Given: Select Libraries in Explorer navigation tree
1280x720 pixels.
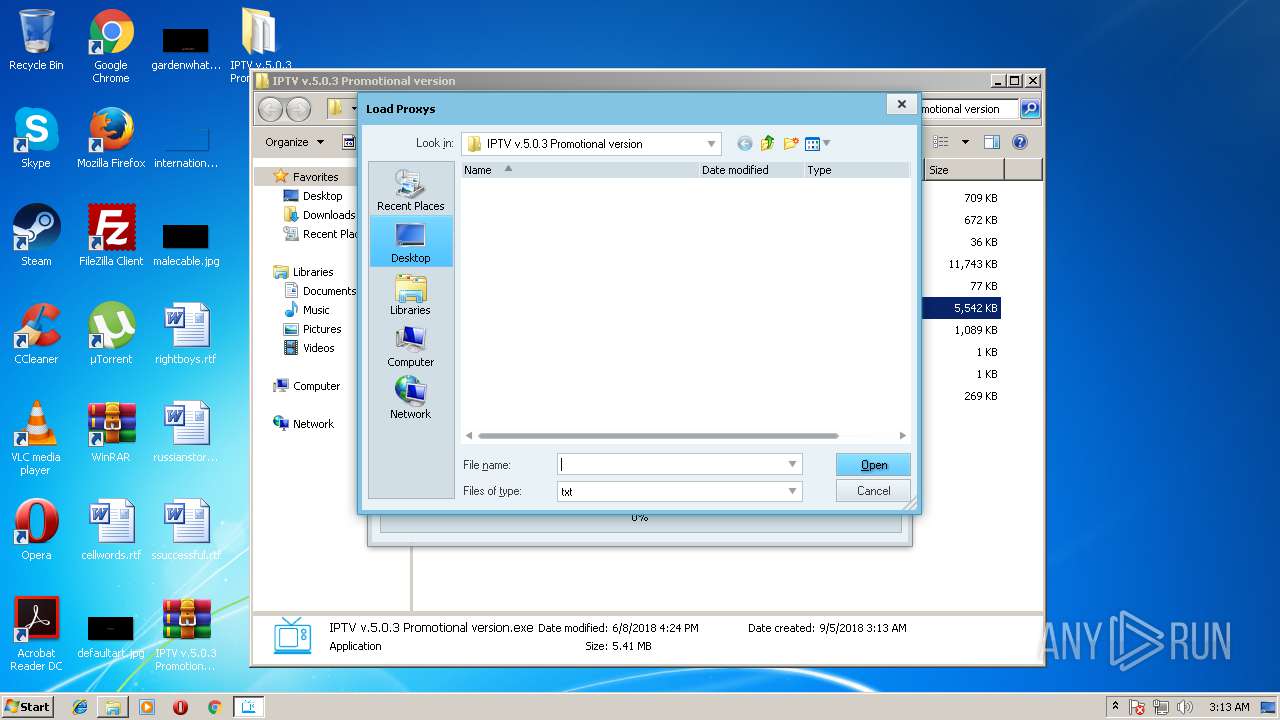Looking at the screenshot, I should pyautogui.click(x=313, y=272).
